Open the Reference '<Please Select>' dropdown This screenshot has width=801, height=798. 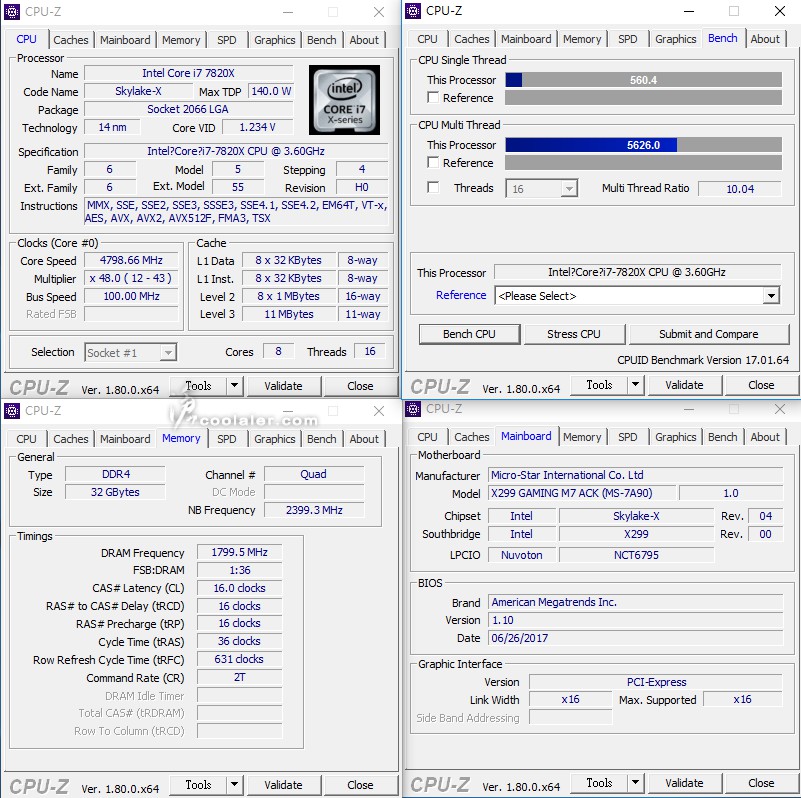tap(637, 296)
